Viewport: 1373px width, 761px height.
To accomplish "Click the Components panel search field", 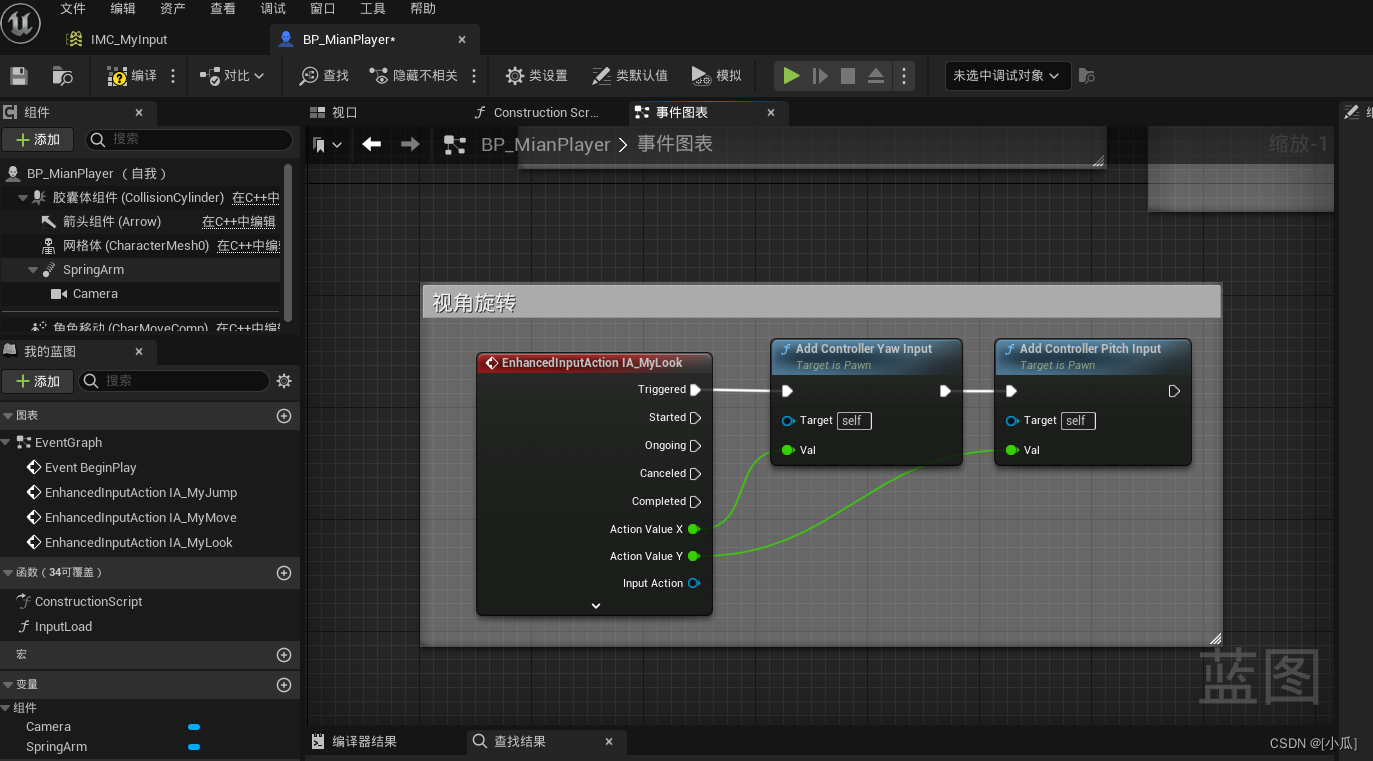I will coord(189,140).
